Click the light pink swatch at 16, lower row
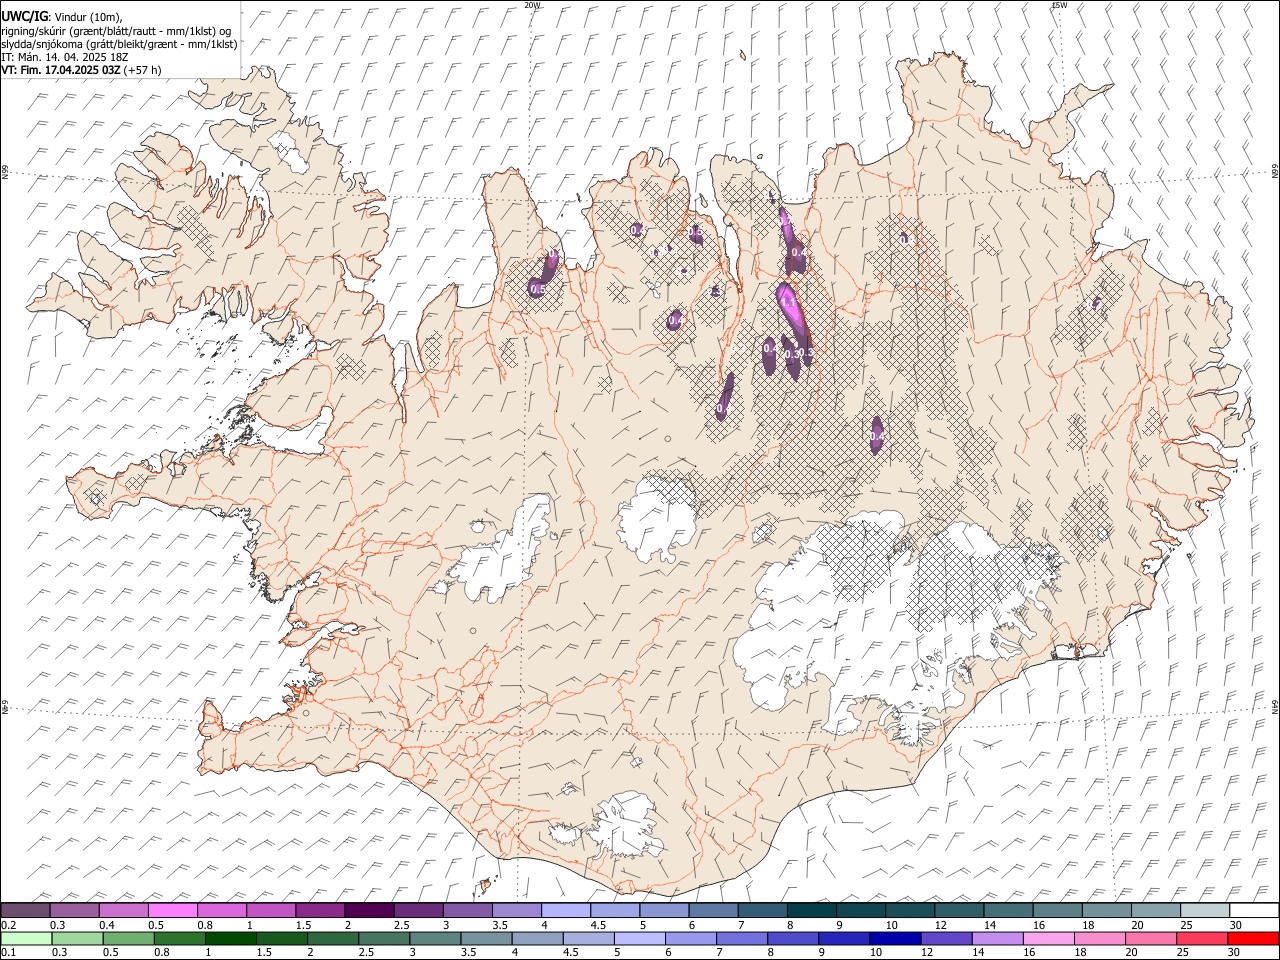 pyautogui.click(x=1049, y=938)
